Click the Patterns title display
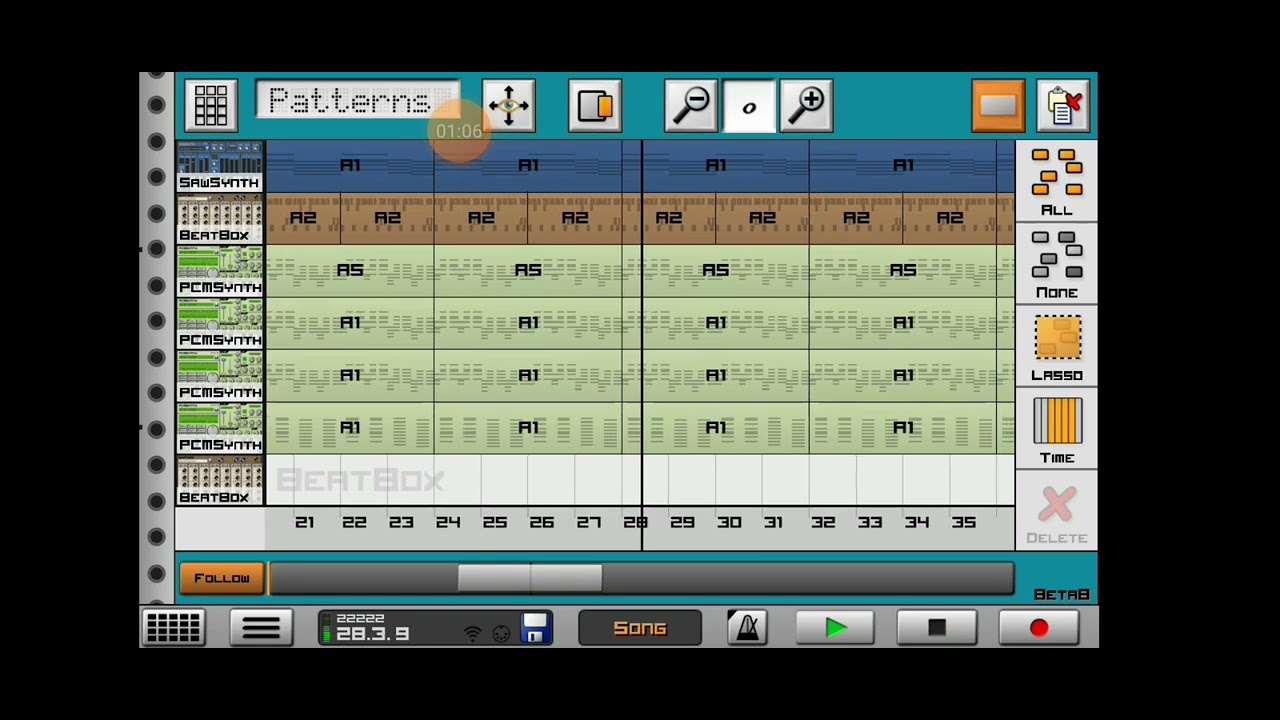 pyautogui.click(x=357, y=102)
